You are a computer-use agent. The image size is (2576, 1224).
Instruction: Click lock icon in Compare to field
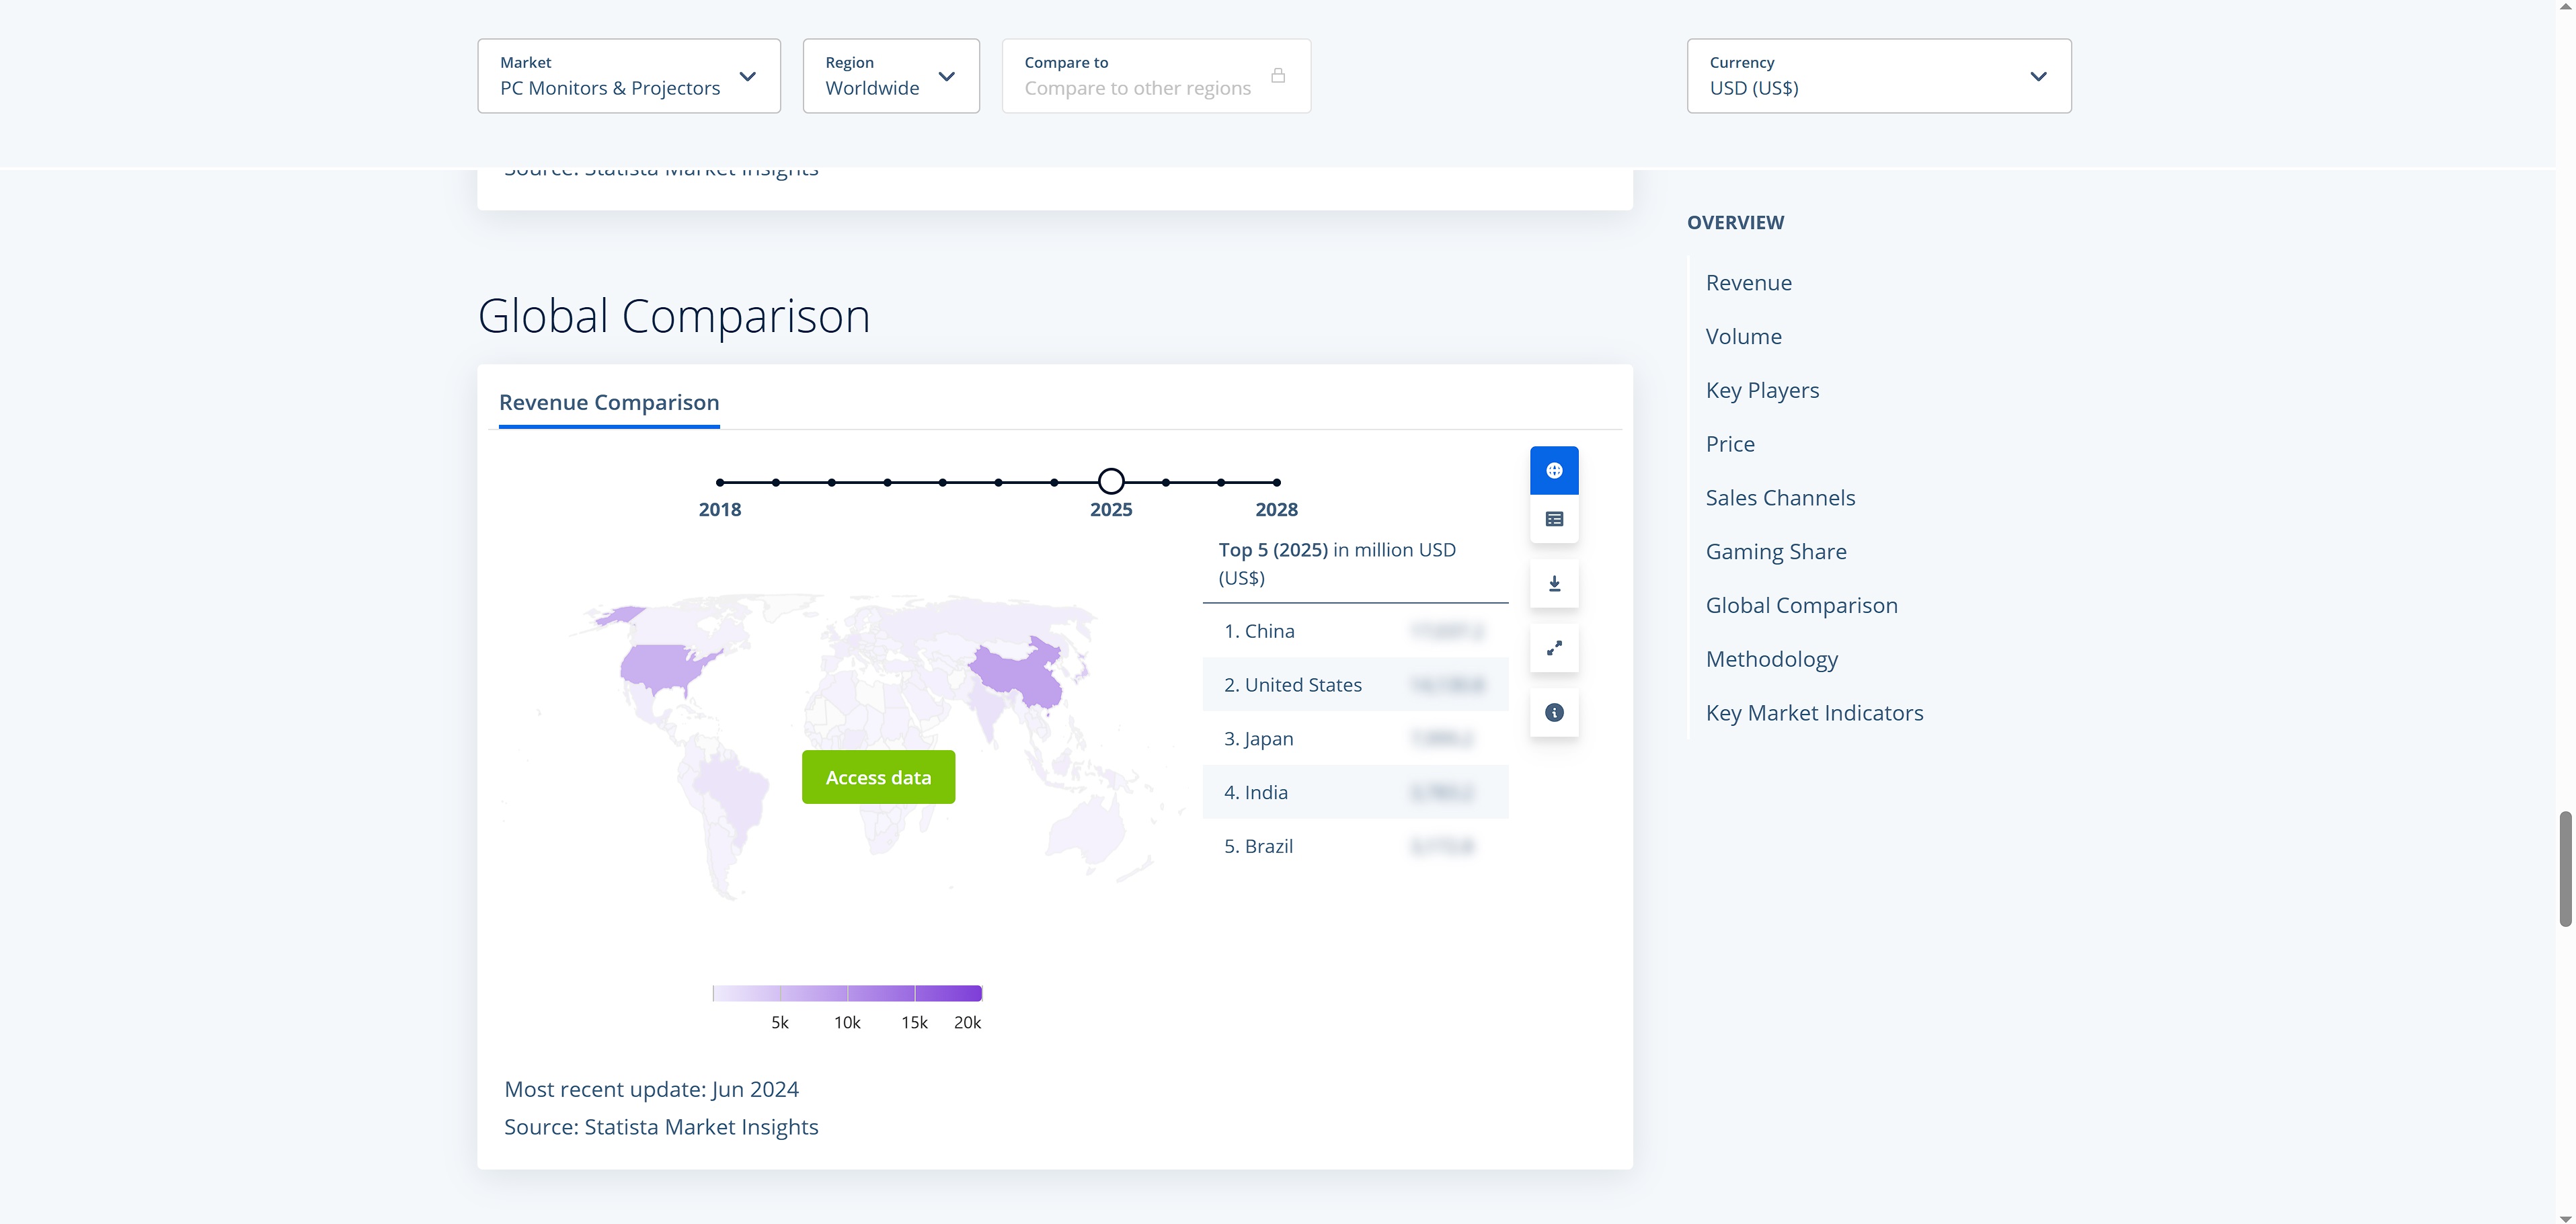point(1278,76)
